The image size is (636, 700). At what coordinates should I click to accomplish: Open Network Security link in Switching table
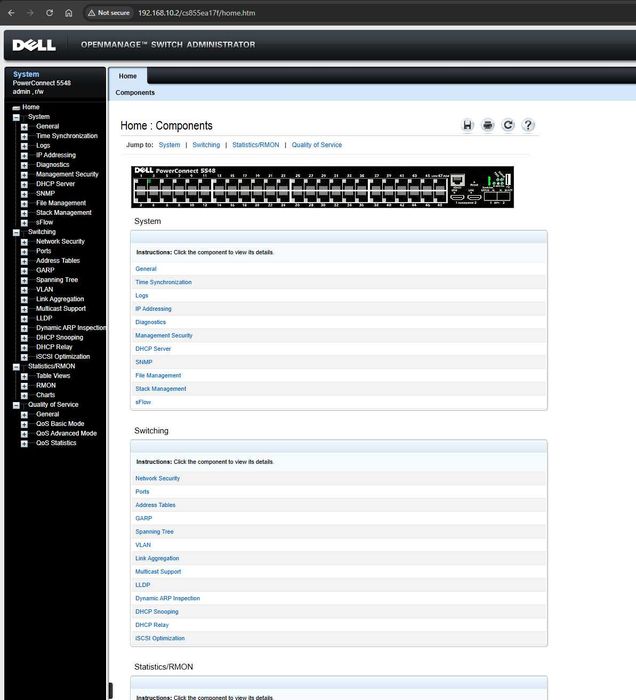pyautogui.click(x=158, y=478)
